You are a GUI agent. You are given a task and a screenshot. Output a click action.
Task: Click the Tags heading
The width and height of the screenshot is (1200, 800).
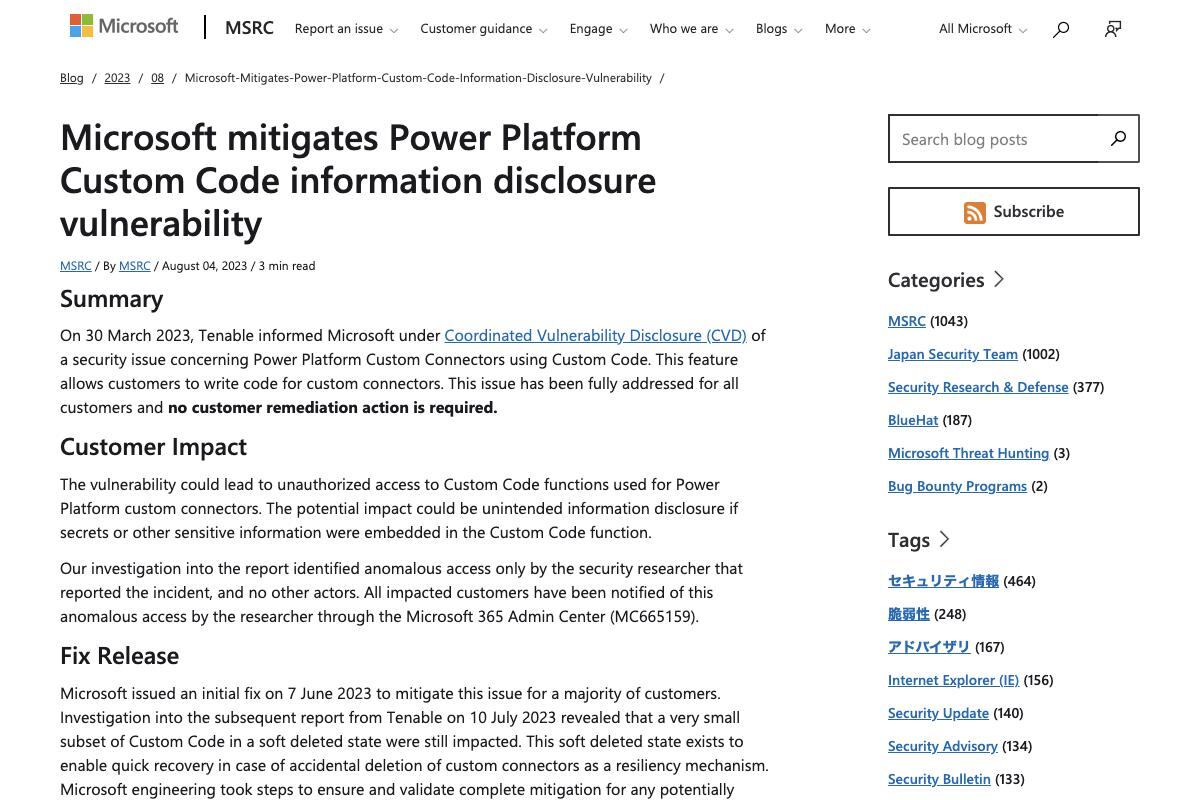click(x=909, y=540)
